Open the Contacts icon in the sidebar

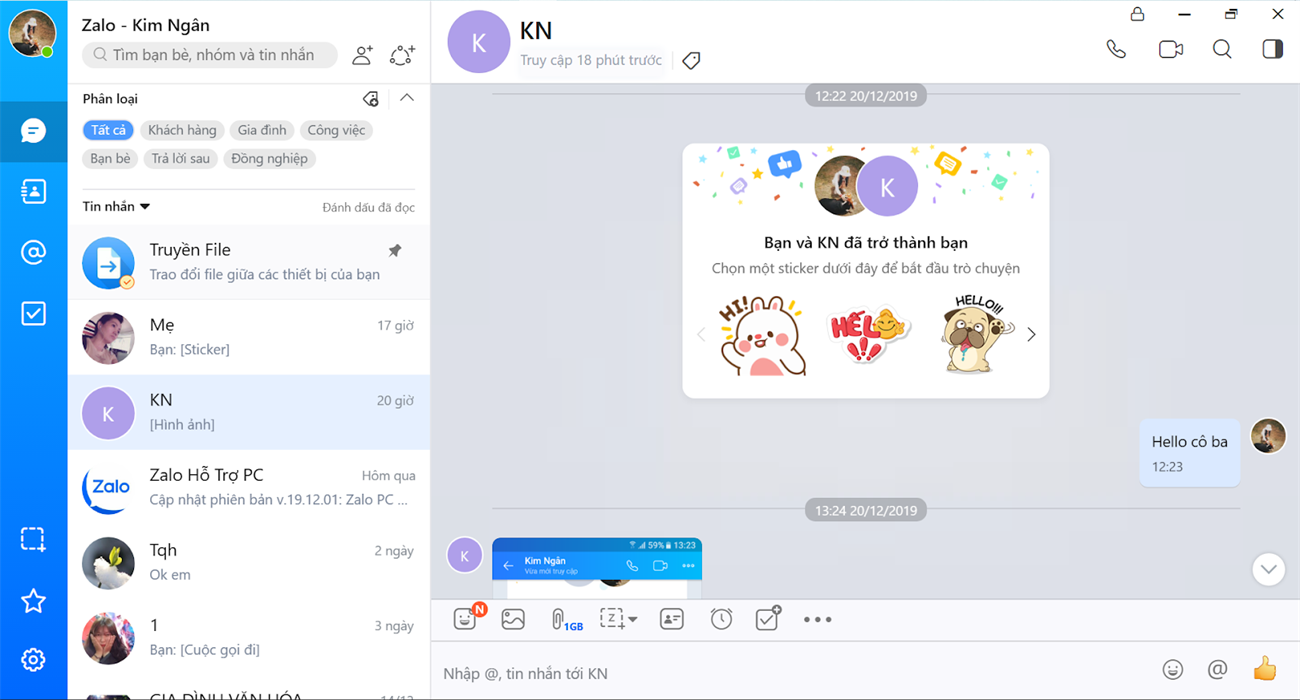click(33, 192)
